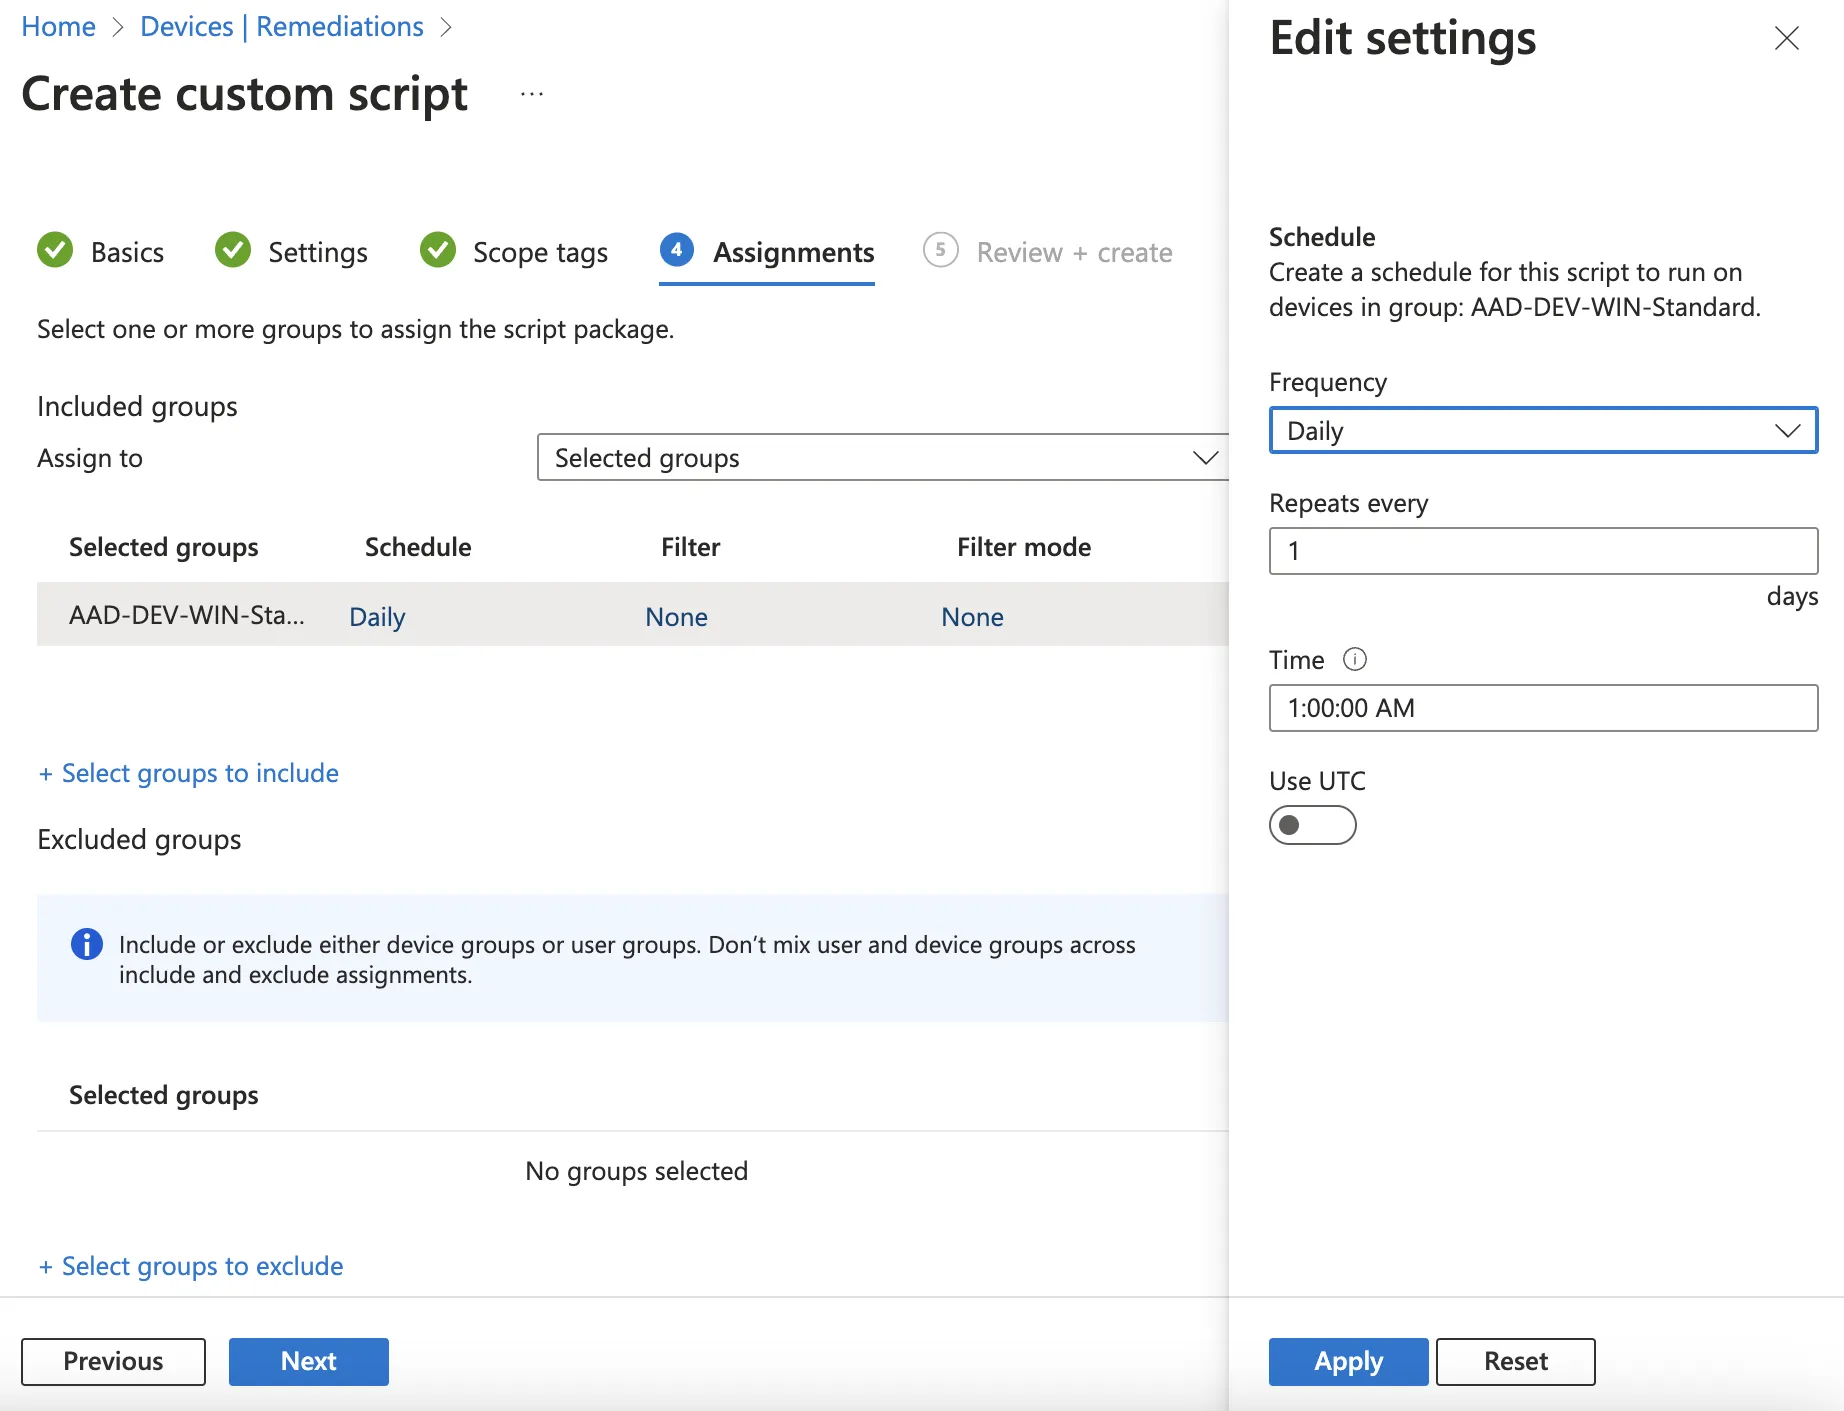
Task: Click the Basics green checkmark icon
Action: 55,250
